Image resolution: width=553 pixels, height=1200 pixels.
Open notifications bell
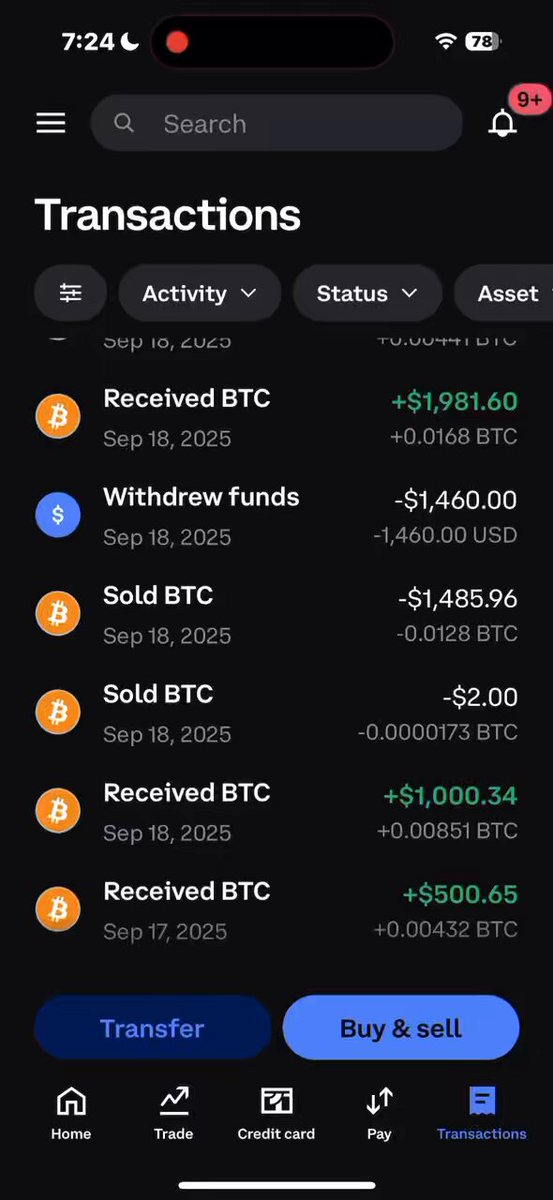pyautogui.click(x=503, y=123)
